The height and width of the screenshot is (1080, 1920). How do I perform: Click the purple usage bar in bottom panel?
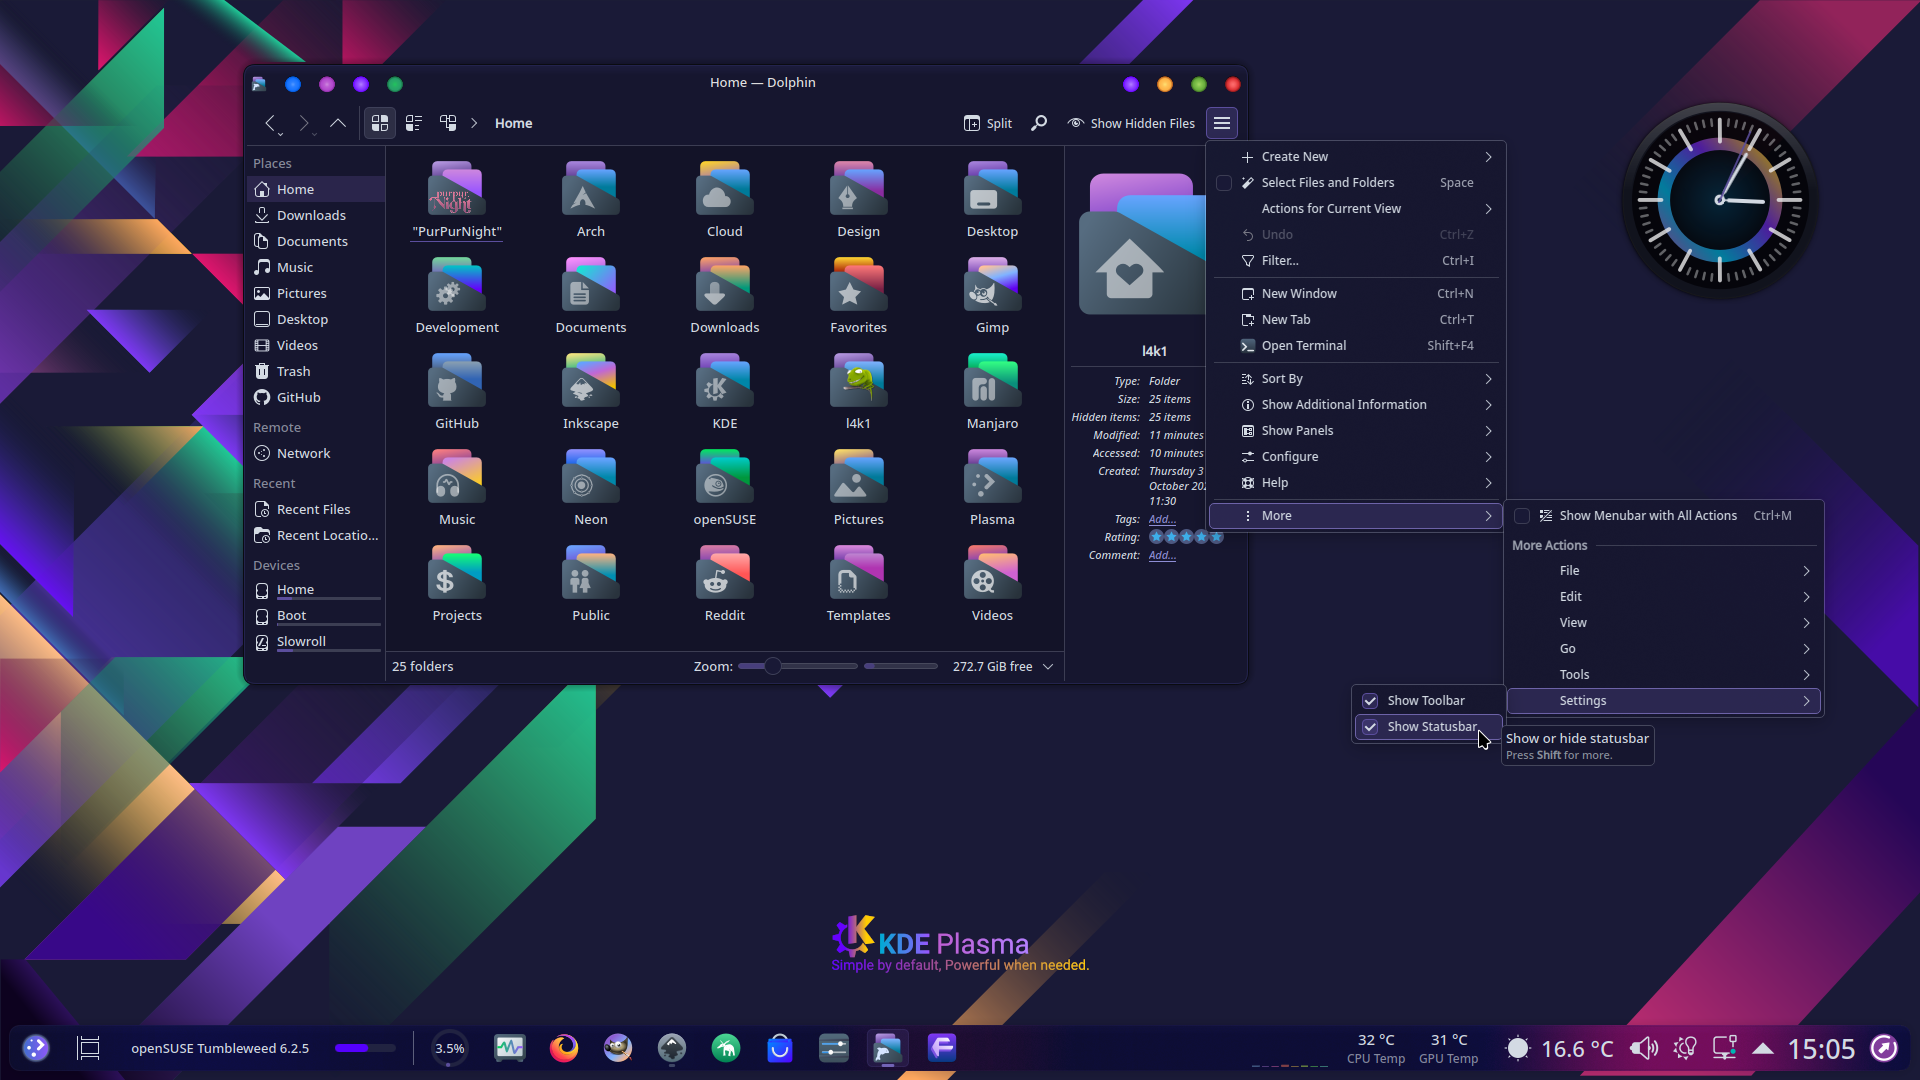point(365,1048)
